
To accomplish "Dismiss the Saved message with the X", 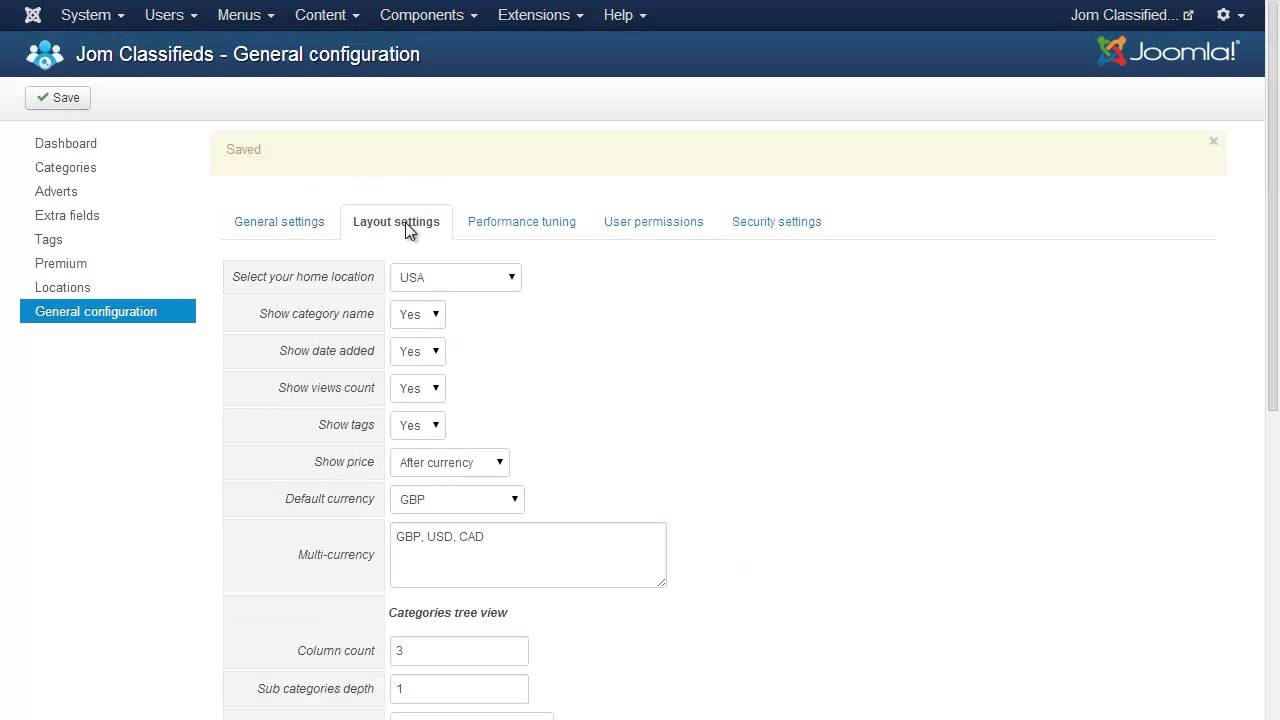I will [x=1213, y=141].
